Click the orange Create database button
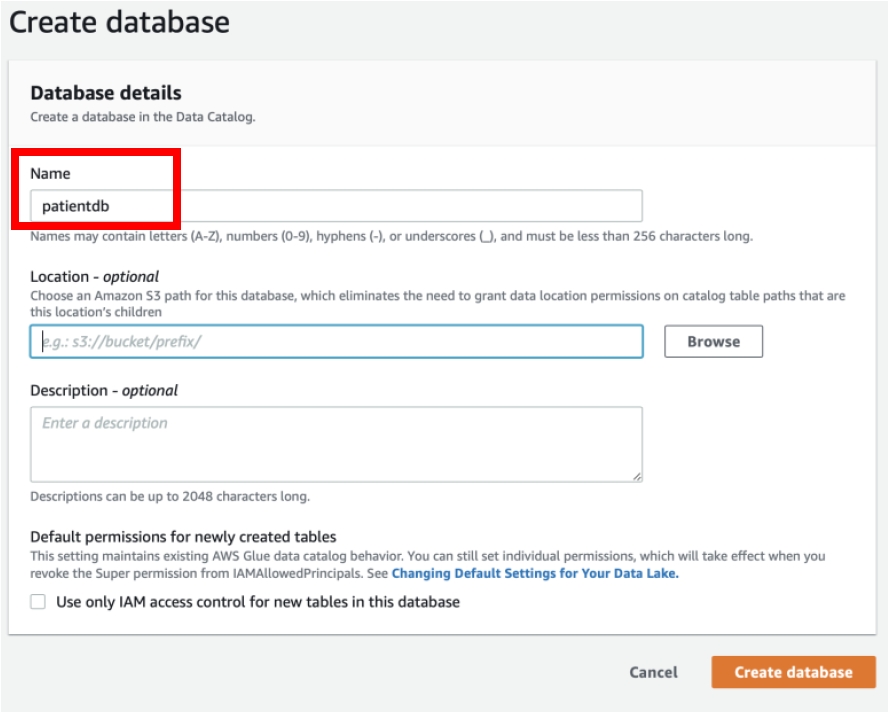 coord(793,672)
